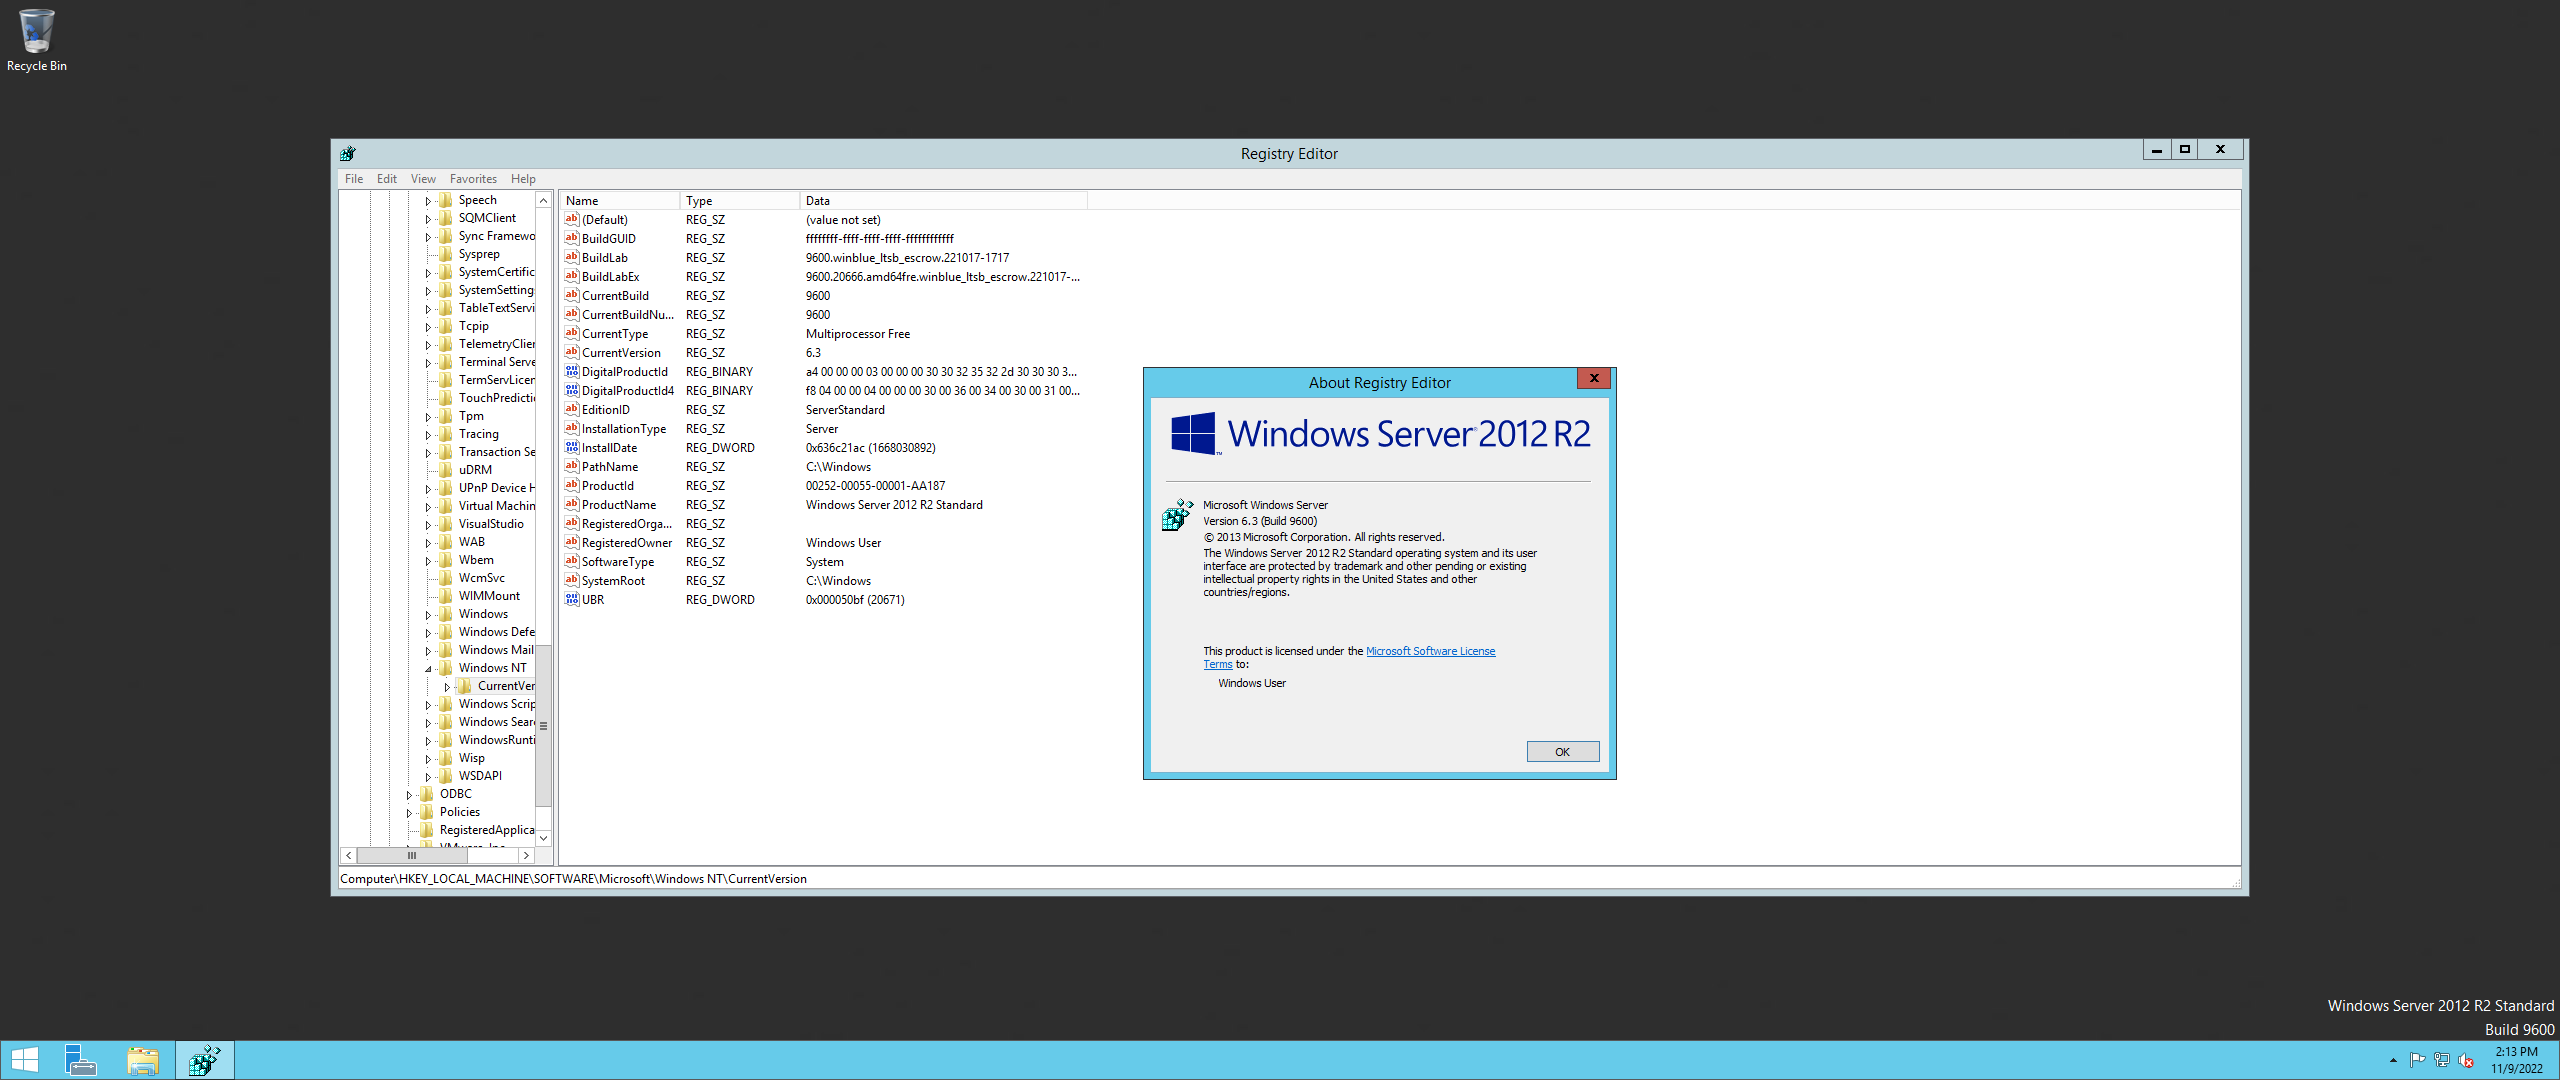Image resolution: width=2560 pixels, height=1080 pixels.
Task: Select the BuildLabEx value name
Action: (610, 276)
